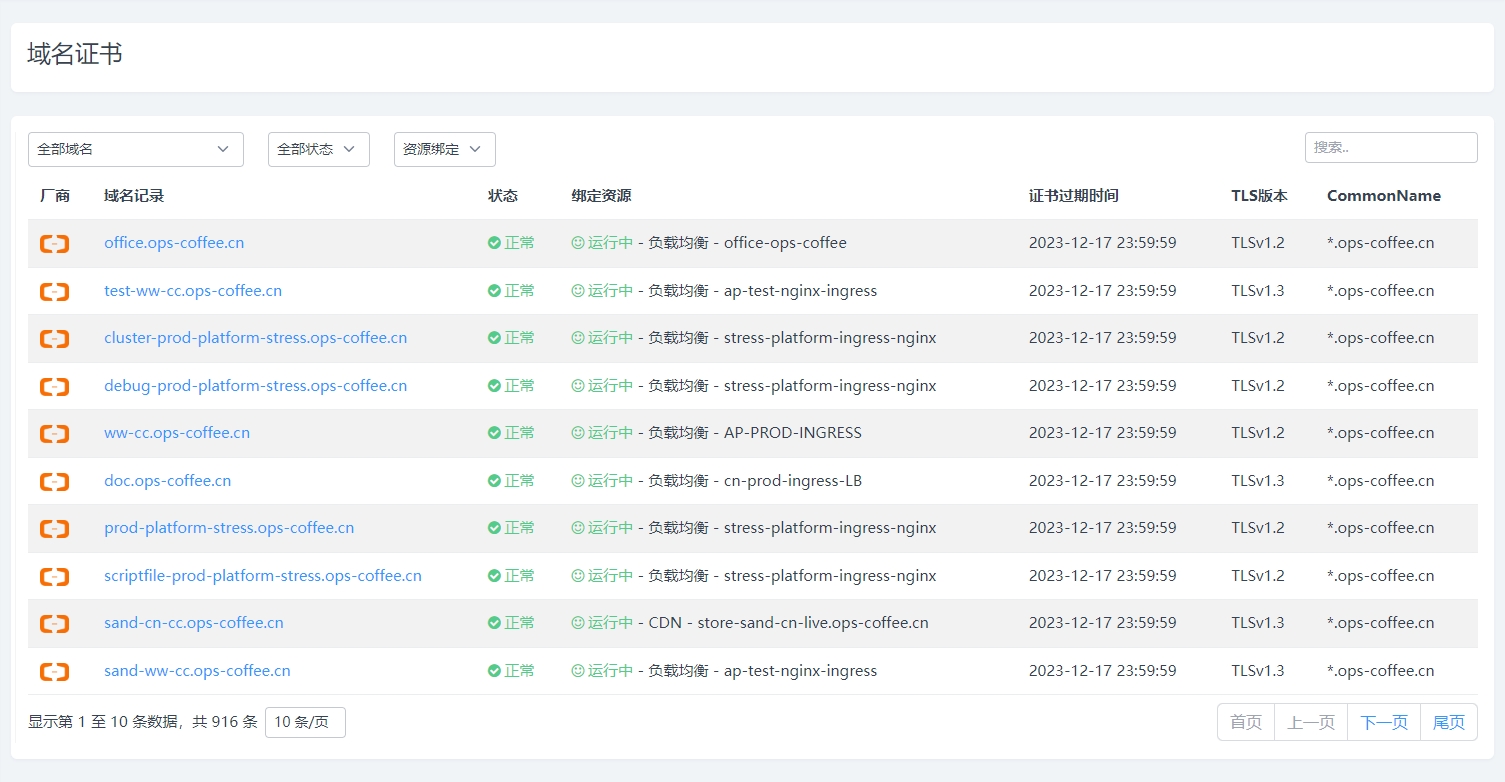Click the green status check icon for ww-cc.ops-coffee.cn

(x=494, y=433)
